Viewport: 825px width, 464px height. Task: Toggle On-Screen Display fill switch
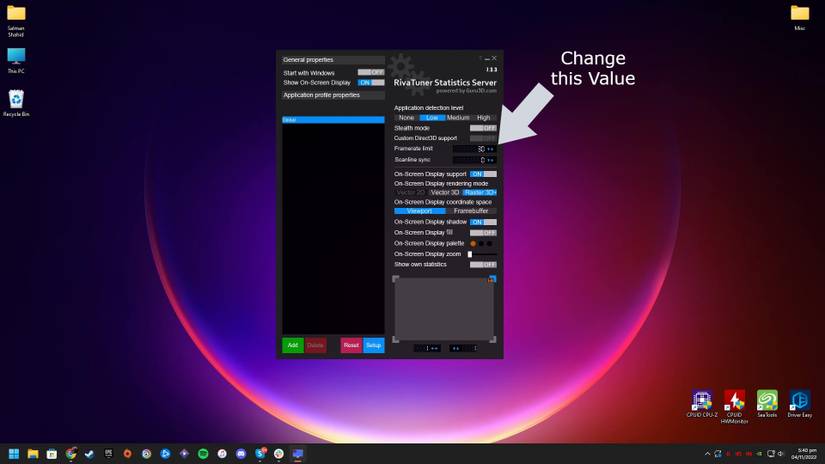(483, 233)
